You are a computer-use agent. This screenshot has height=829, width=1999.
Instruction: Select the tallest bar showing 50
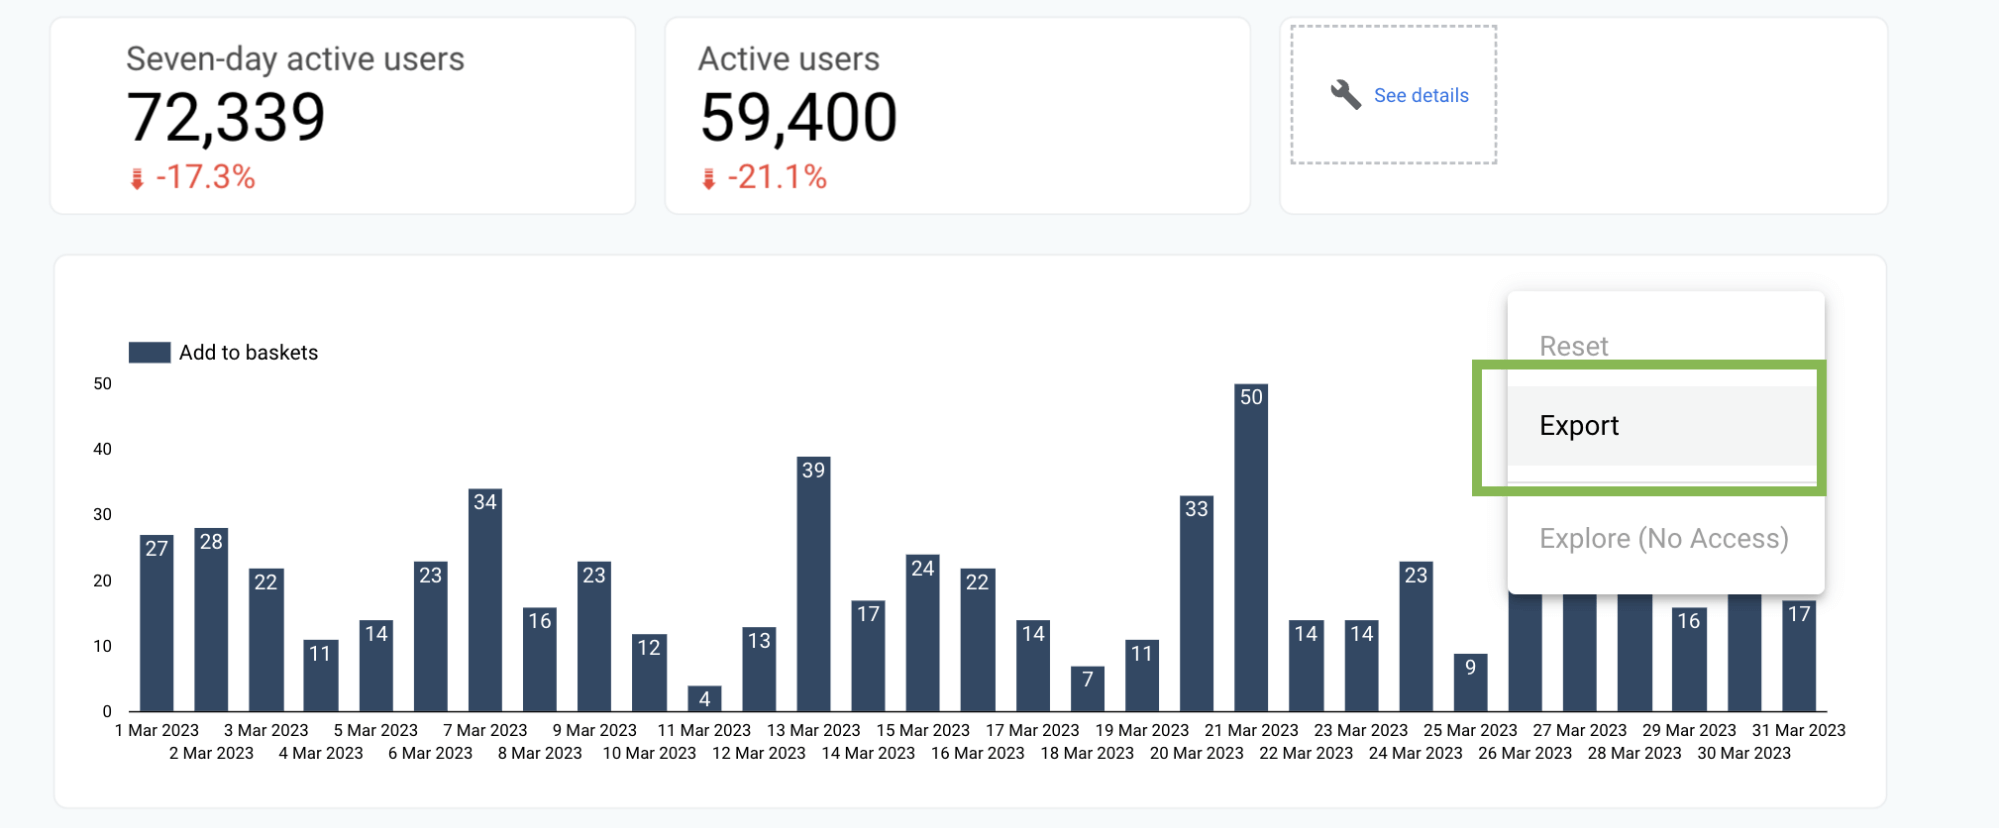(1251, 545)
